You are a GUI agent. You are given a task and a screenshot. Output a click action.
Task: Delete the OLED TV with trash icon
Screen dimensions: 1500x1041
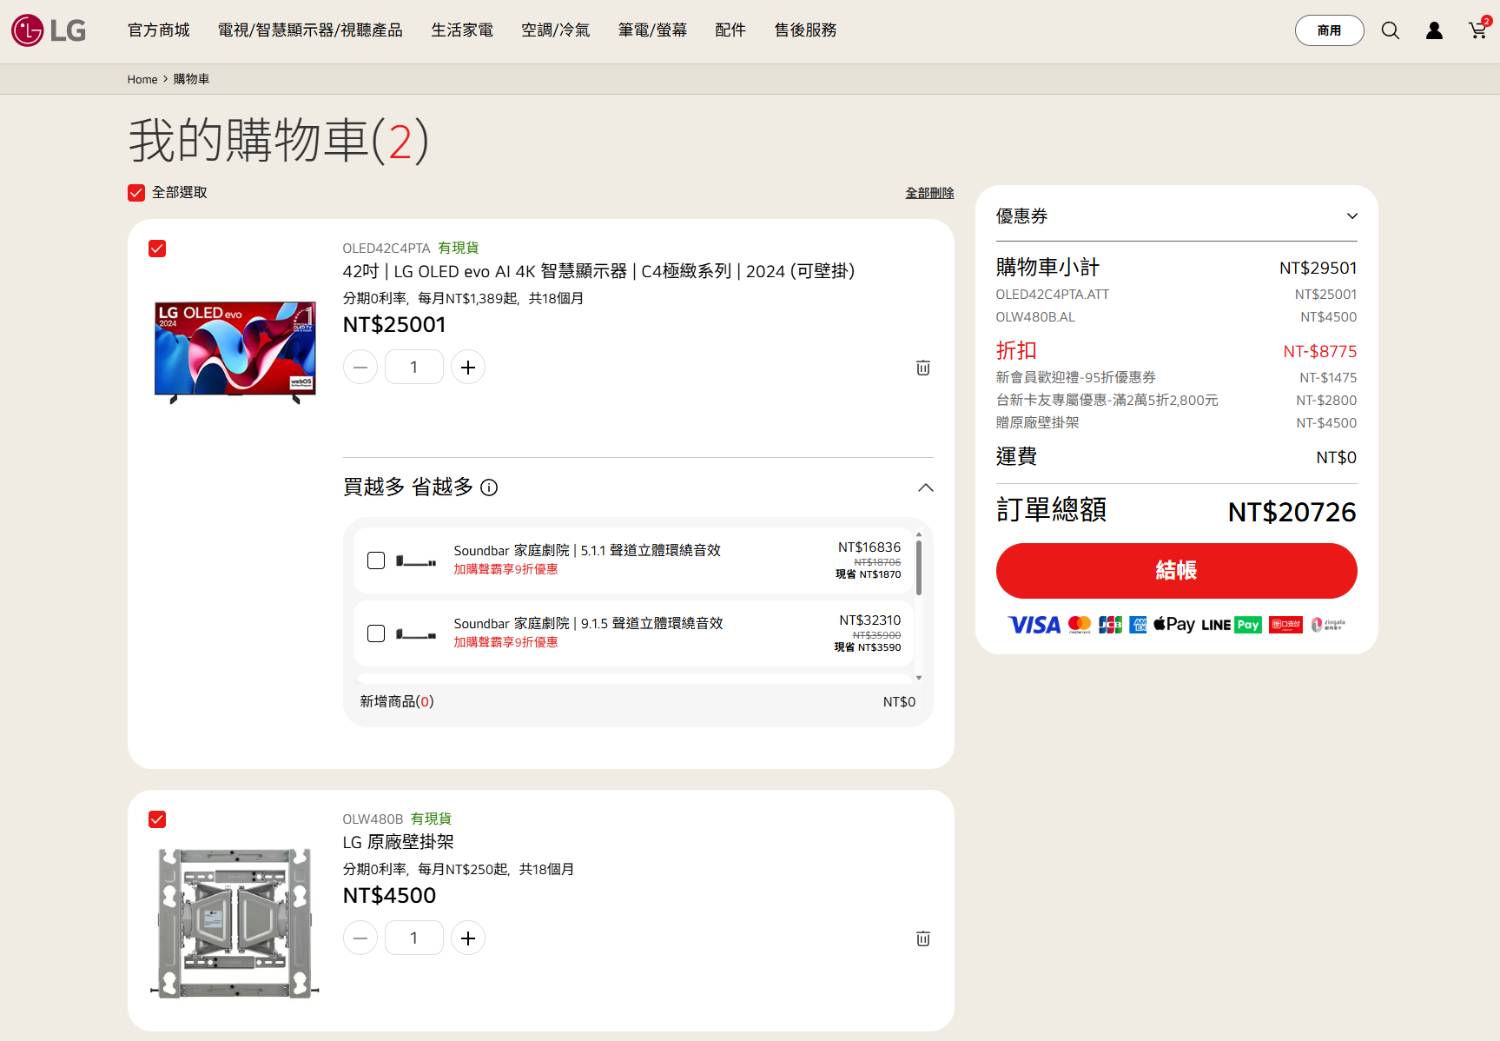tap(923, 367)
